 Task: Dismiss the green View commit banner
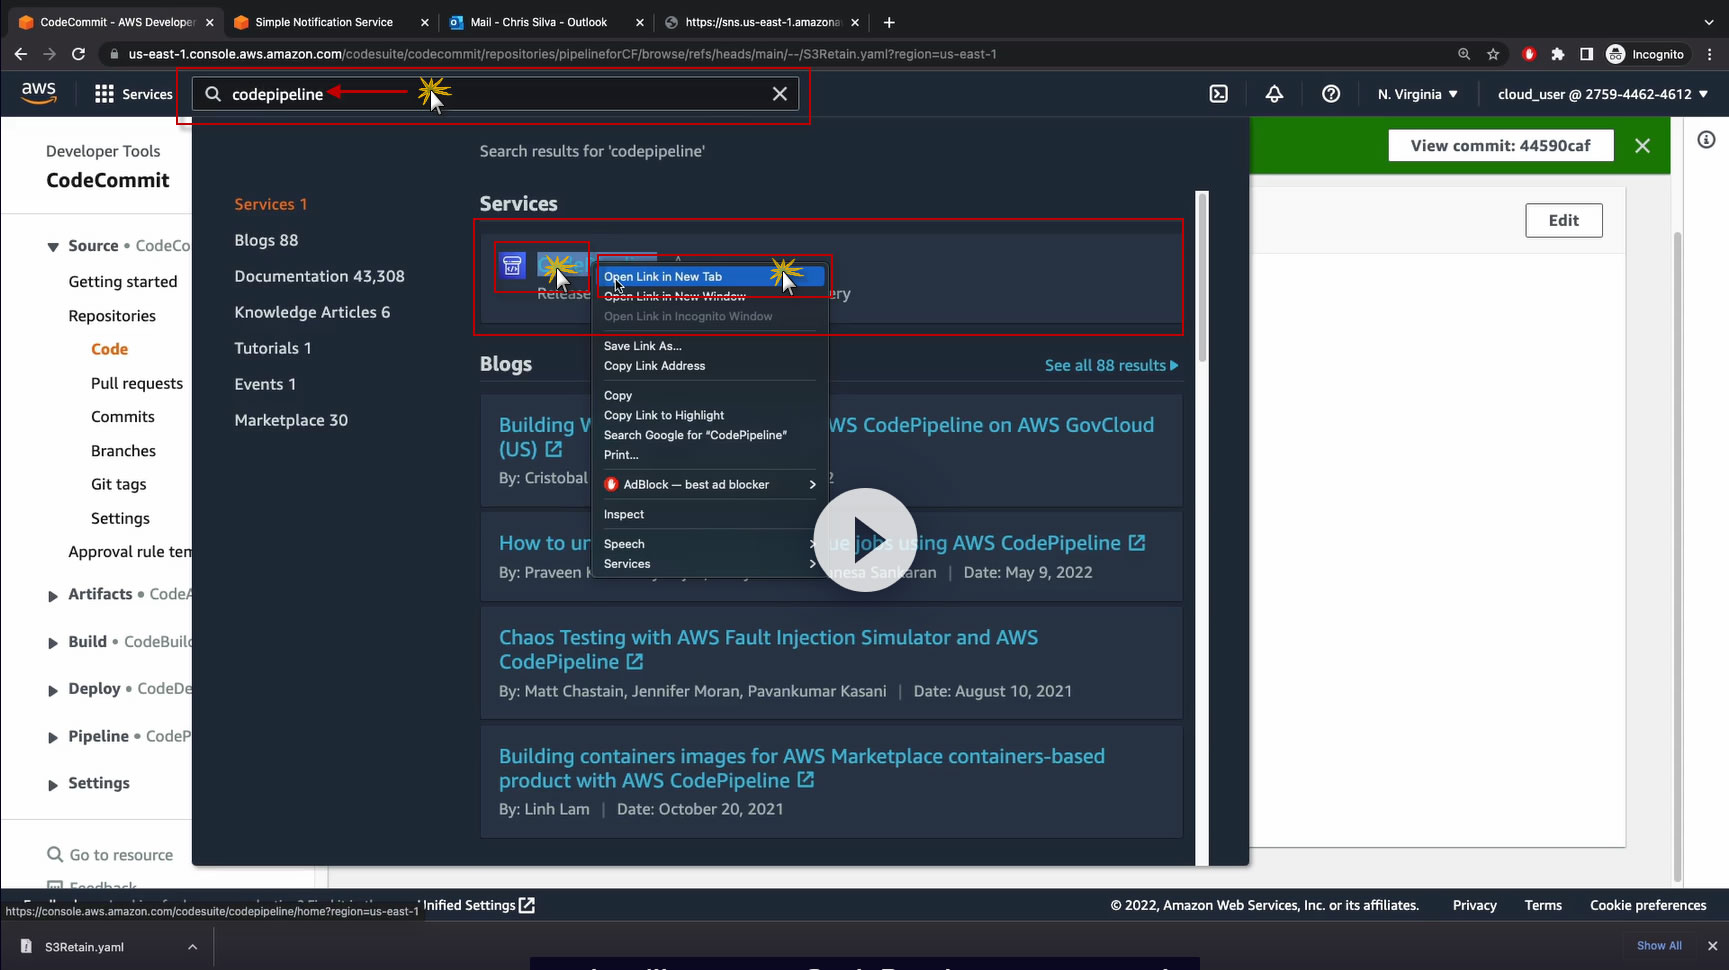[x=1642, y=146]
